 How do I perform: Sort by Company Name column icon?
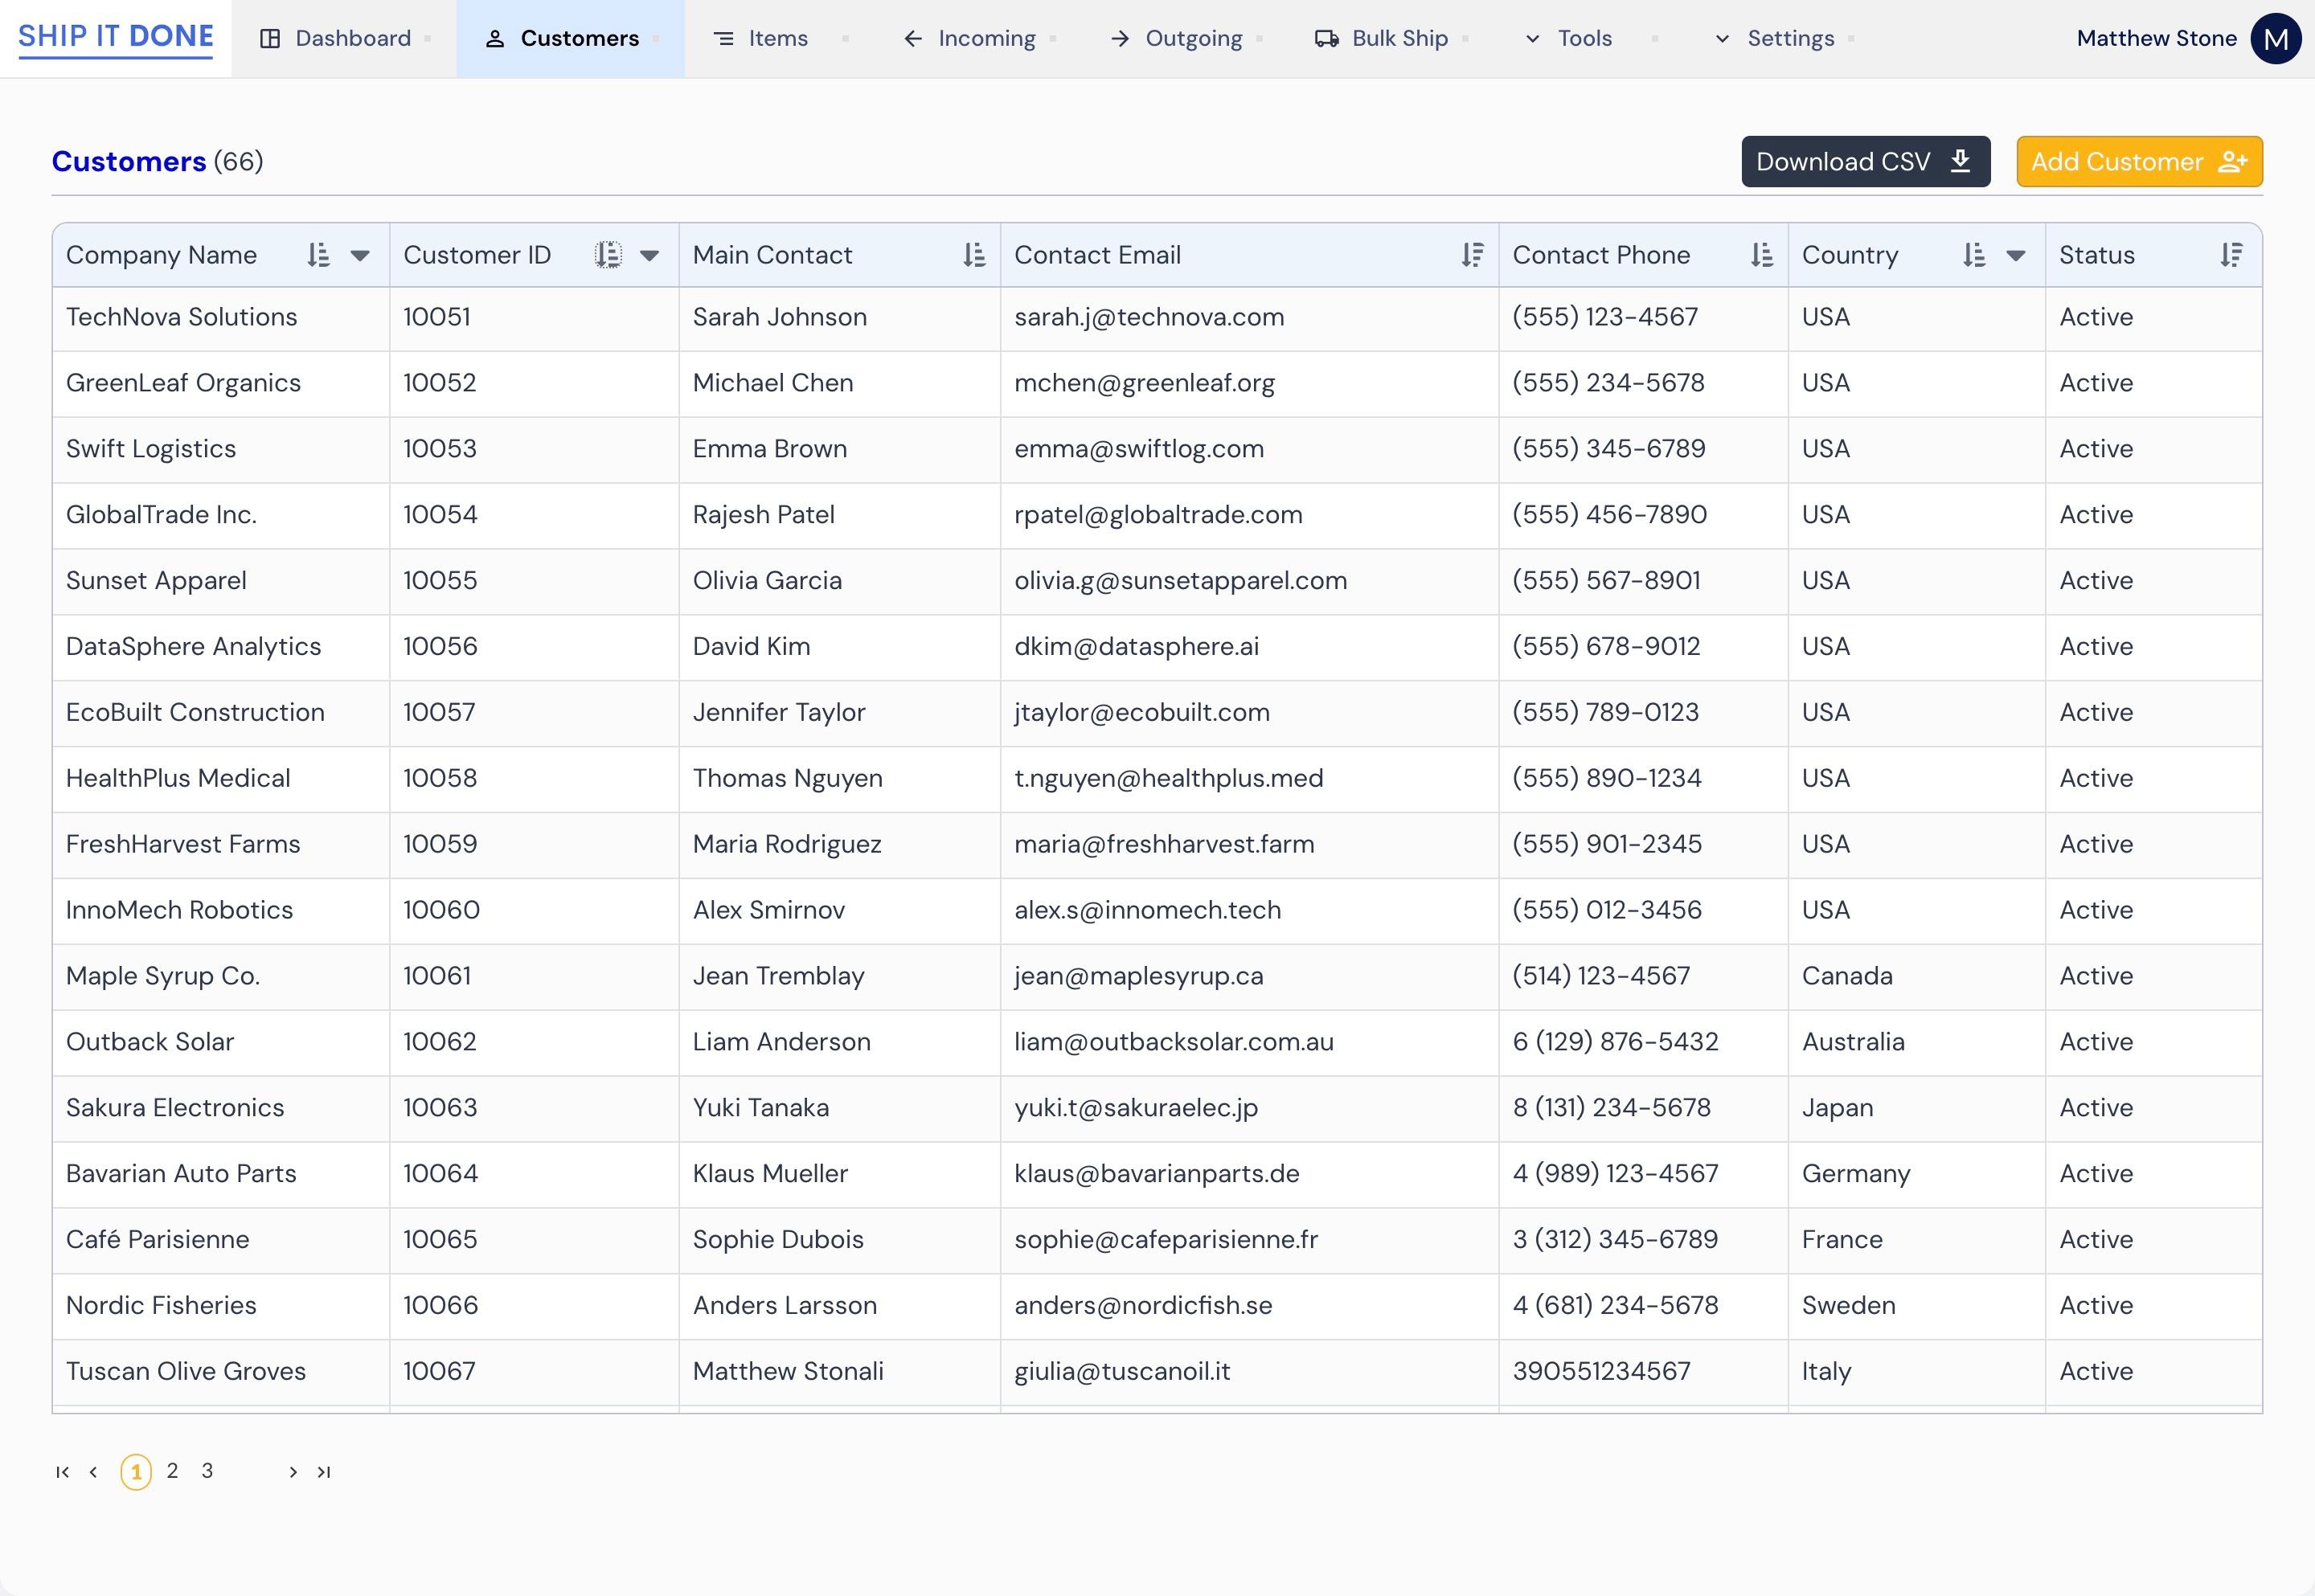click(318, 255)
